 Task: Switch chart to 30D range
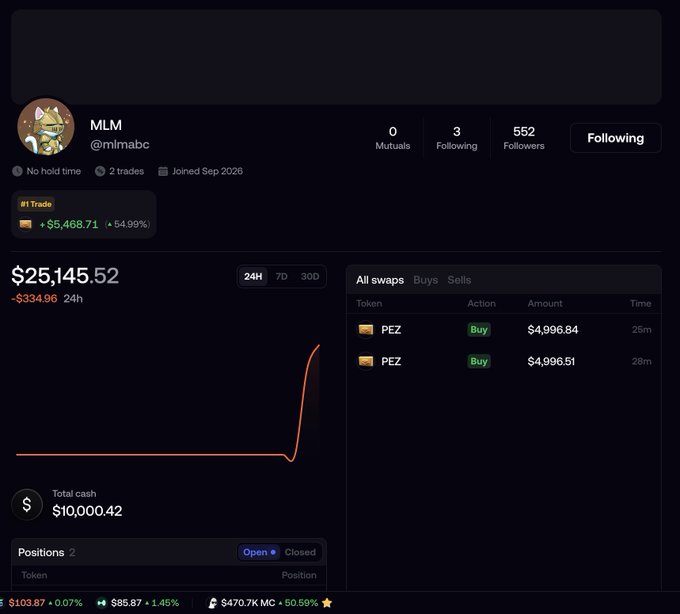click(x=310, y=277)
